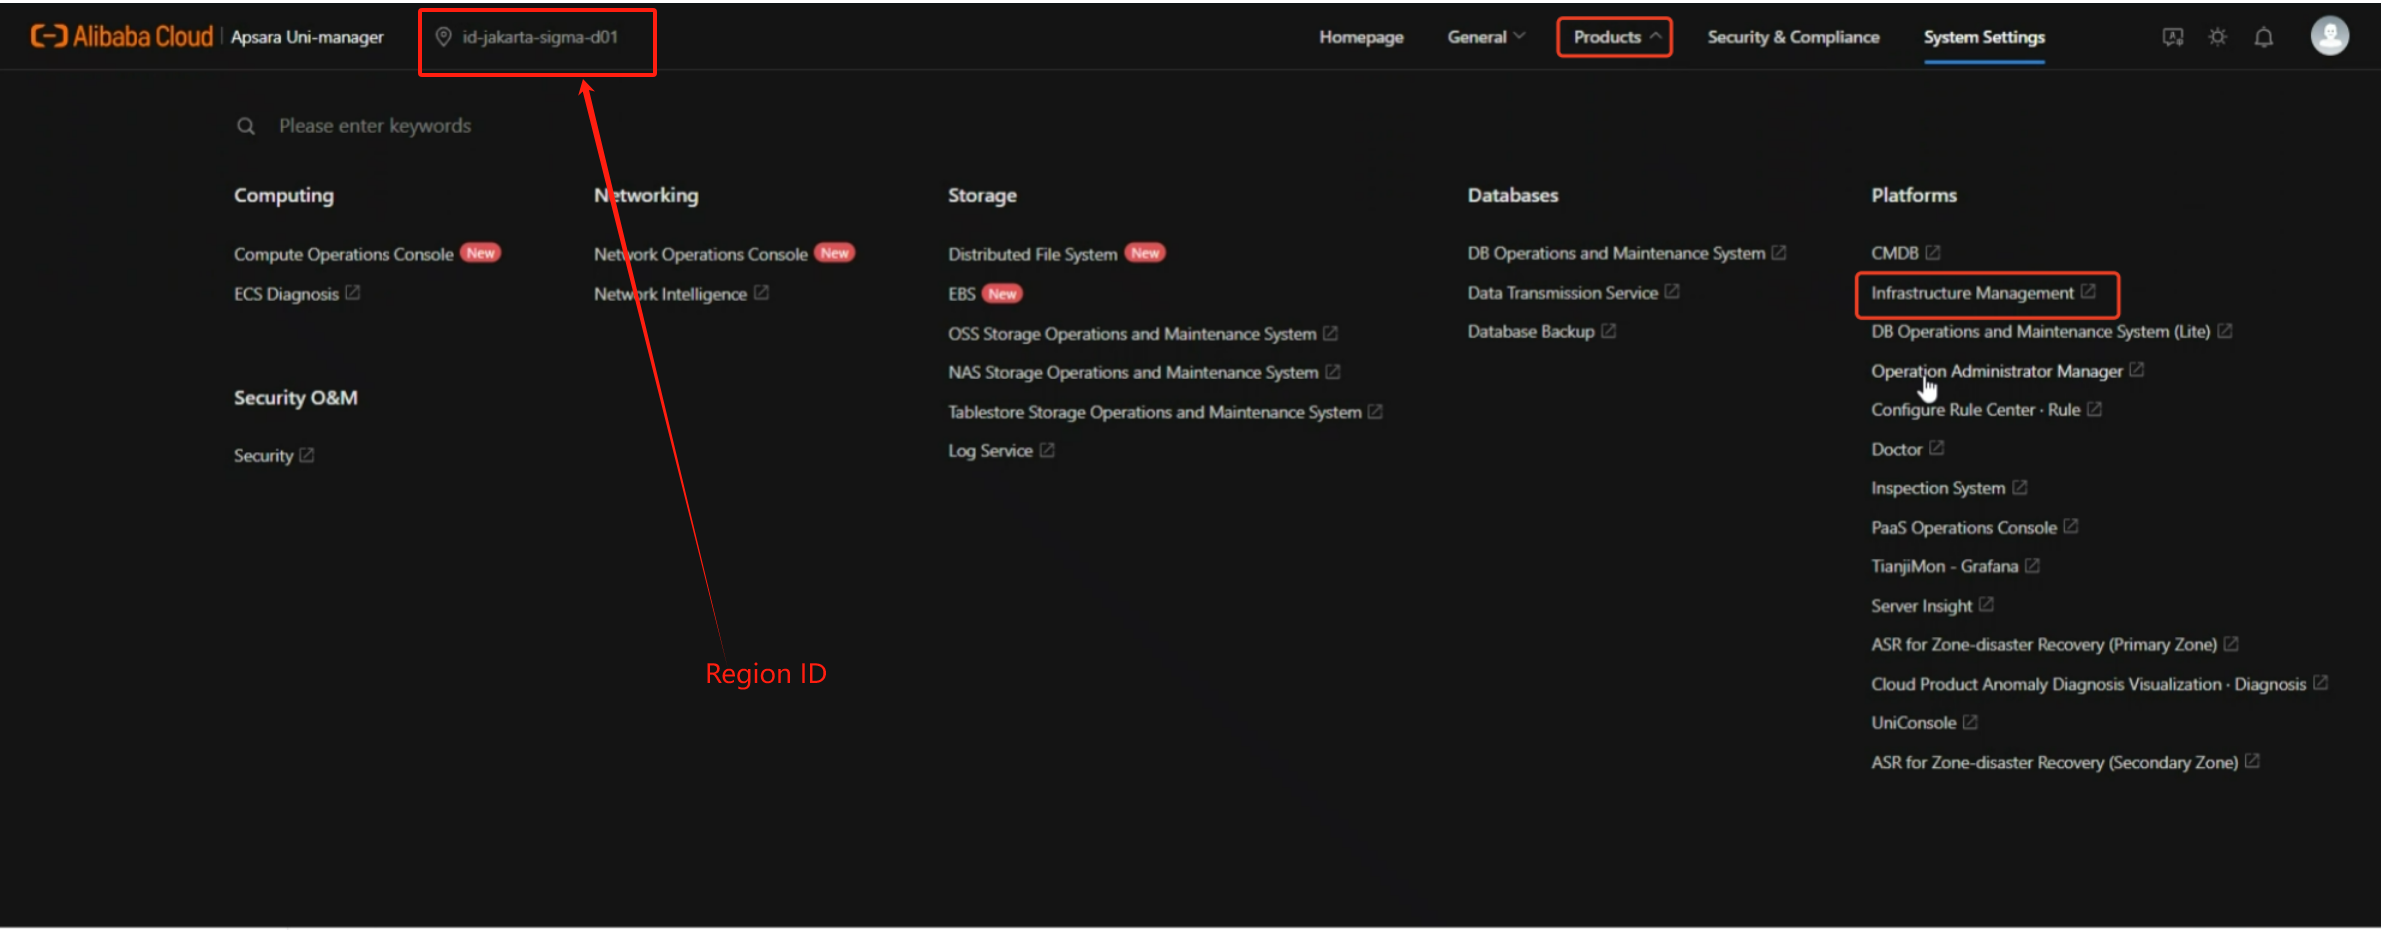Open Configure Rule Center · Rule link

pyautogui.click(x=1975, y=410)
